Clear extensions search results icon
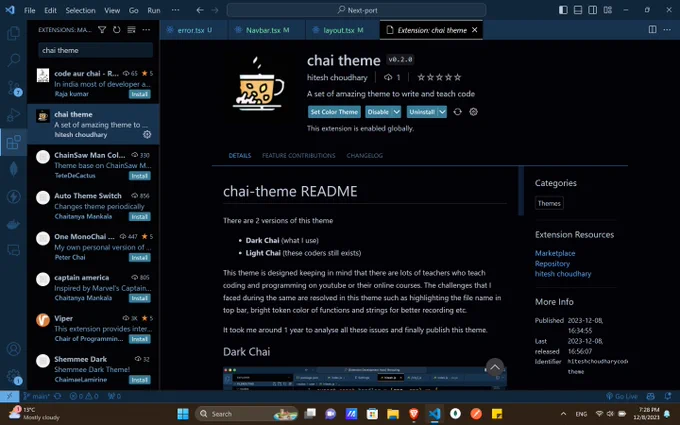Screen dimensions: 680x425 click(x=131, y=29)
